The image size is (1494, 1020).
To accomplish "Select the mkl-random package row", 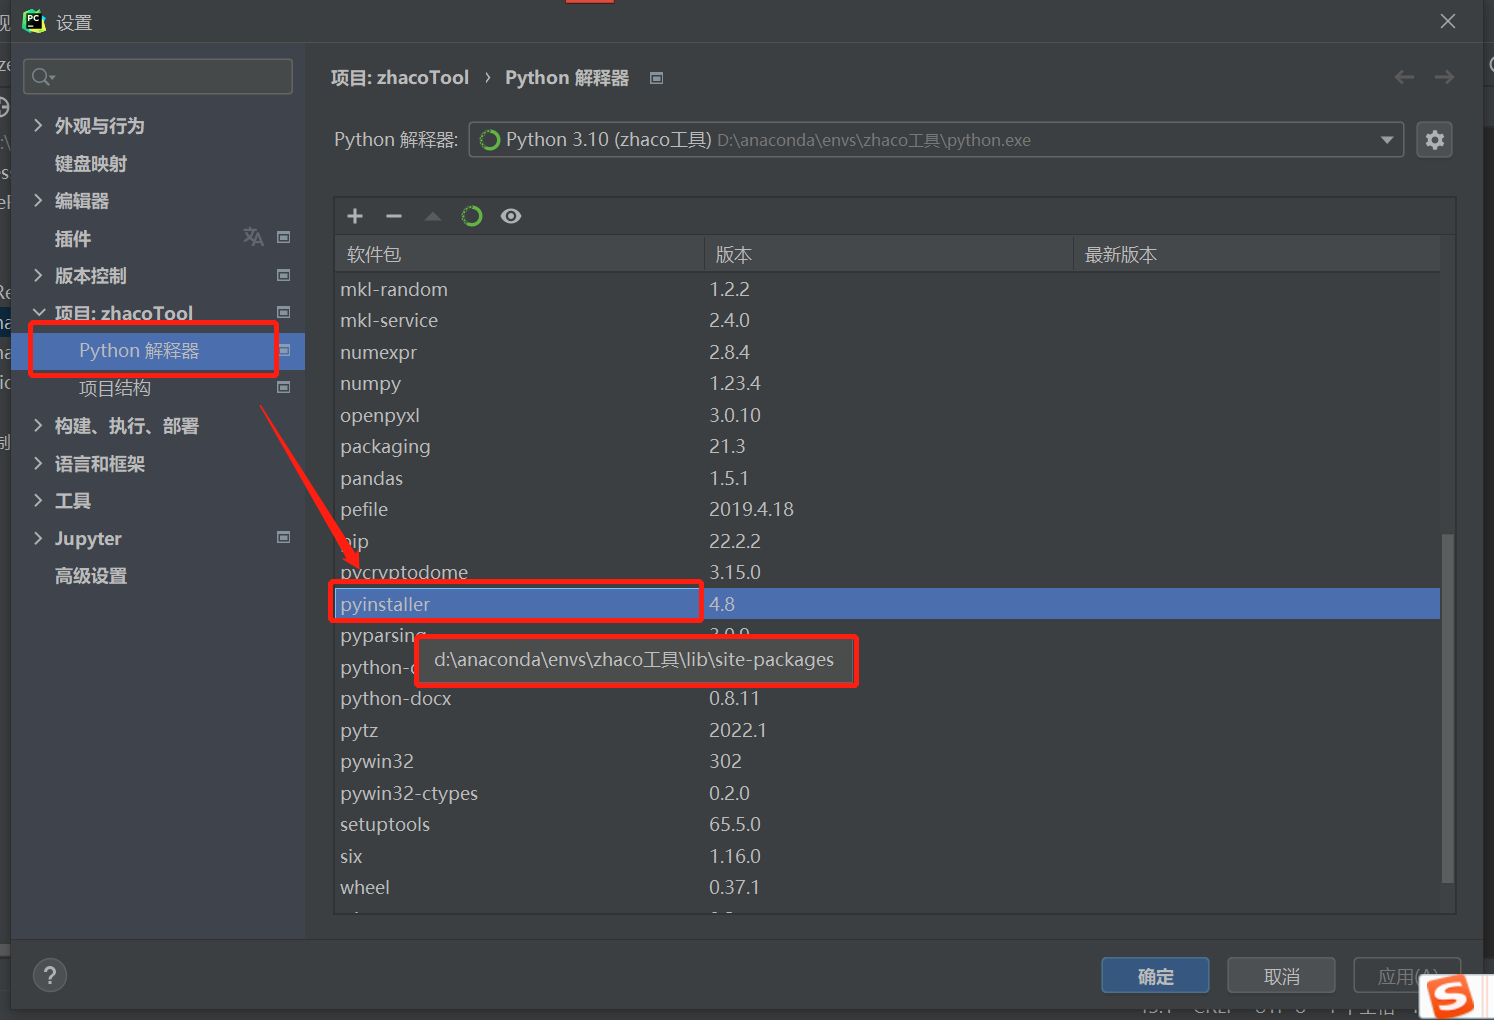I will click(888, 289).
